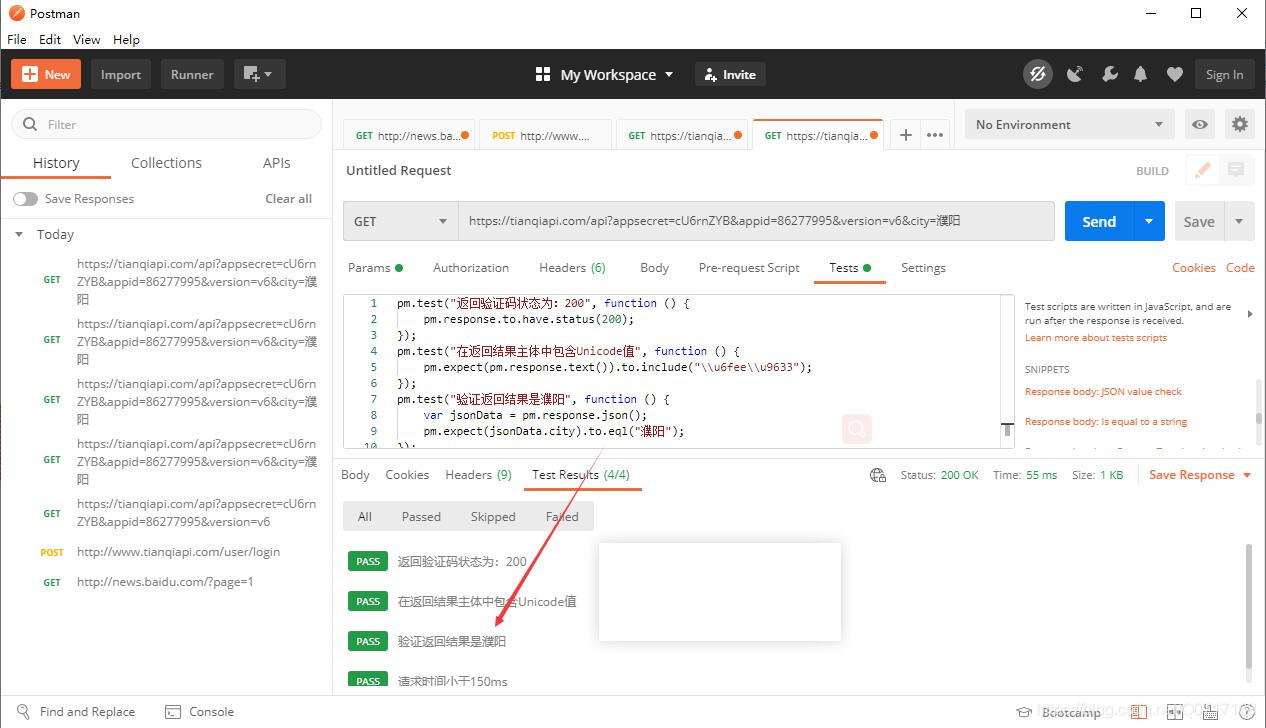Collapse the snippets panel arrow

(1250, 314)
